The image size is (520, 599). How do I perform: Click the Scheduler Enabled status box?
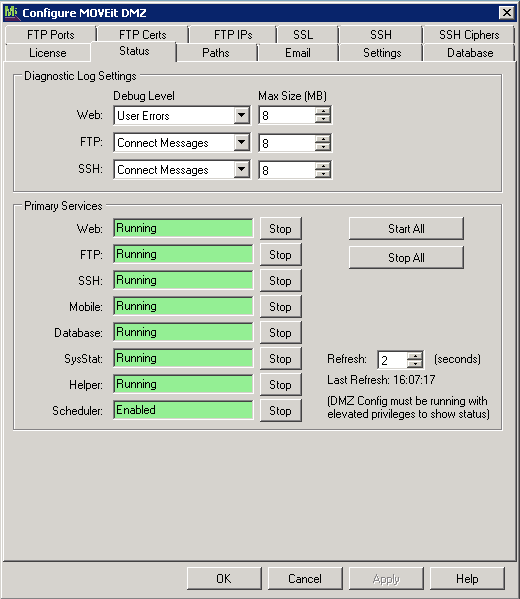[183, 410]
